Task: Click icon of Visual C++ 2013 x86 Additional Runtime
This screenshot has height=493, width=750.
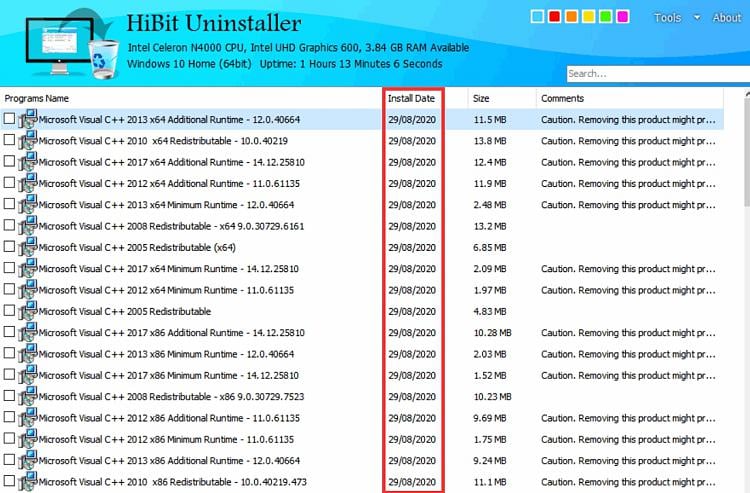Action: (28, 460)
